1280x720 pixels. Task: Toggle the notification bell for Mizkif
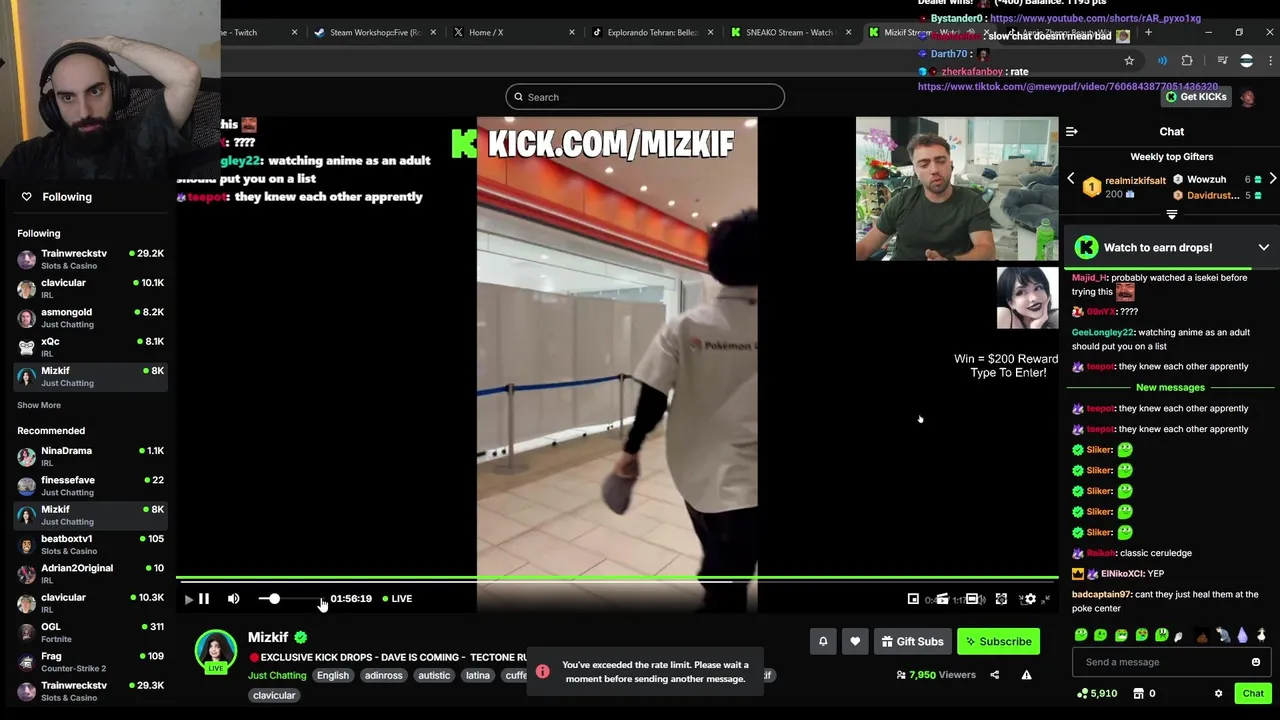pos(823,641)
